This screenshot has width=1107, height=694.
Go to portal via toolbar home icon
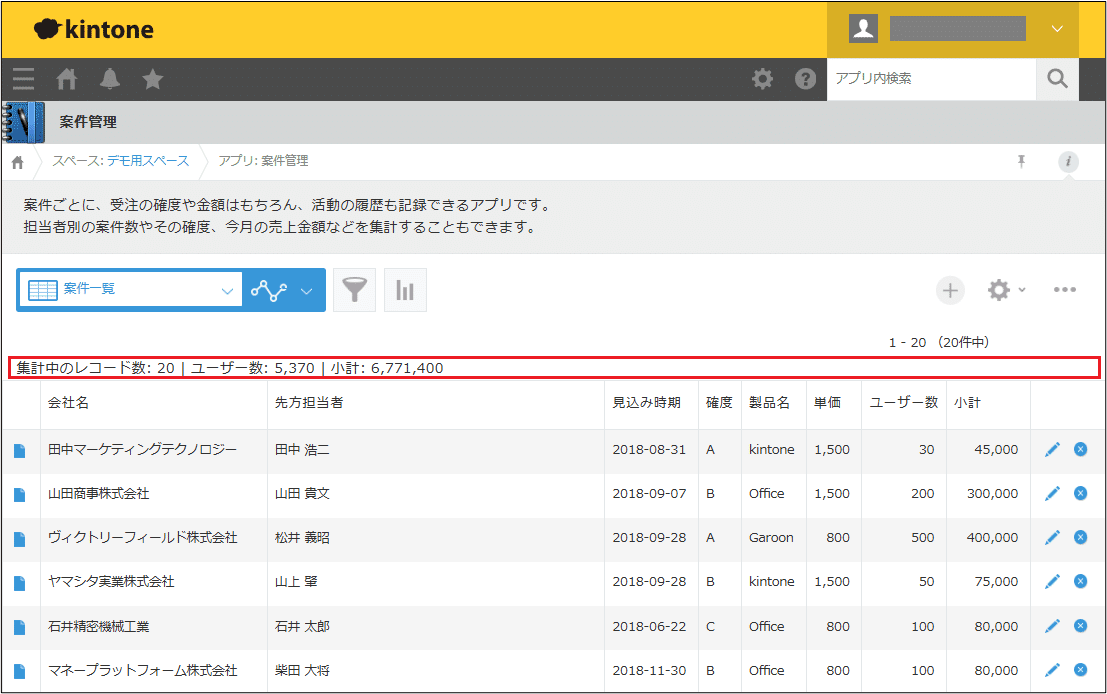coord(67,78)
